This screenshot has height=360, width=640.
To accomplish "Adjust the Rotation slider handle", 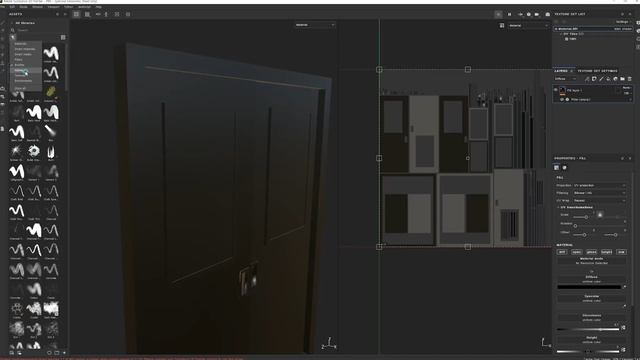I will [x=575, y=226].
